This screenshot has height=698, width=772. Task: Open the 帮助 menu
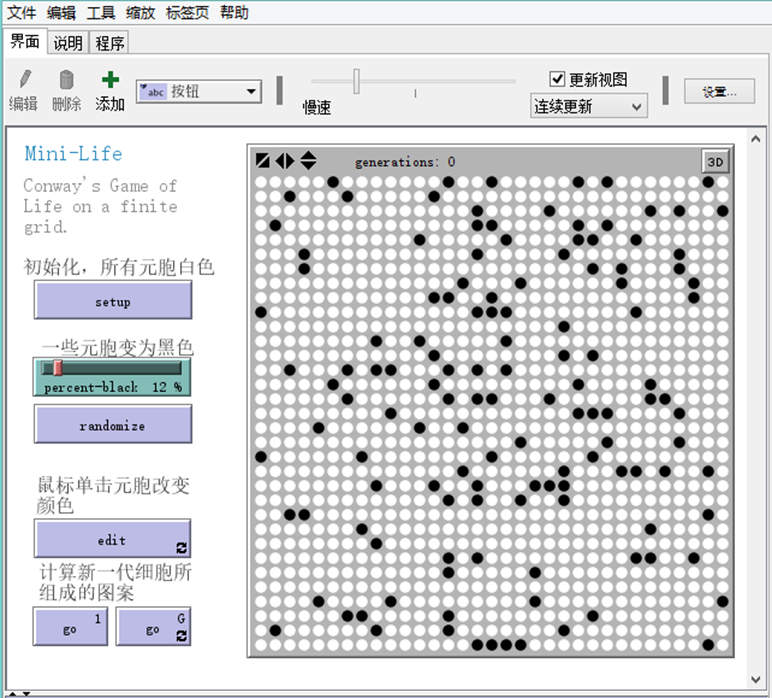(x=234, y=12)
